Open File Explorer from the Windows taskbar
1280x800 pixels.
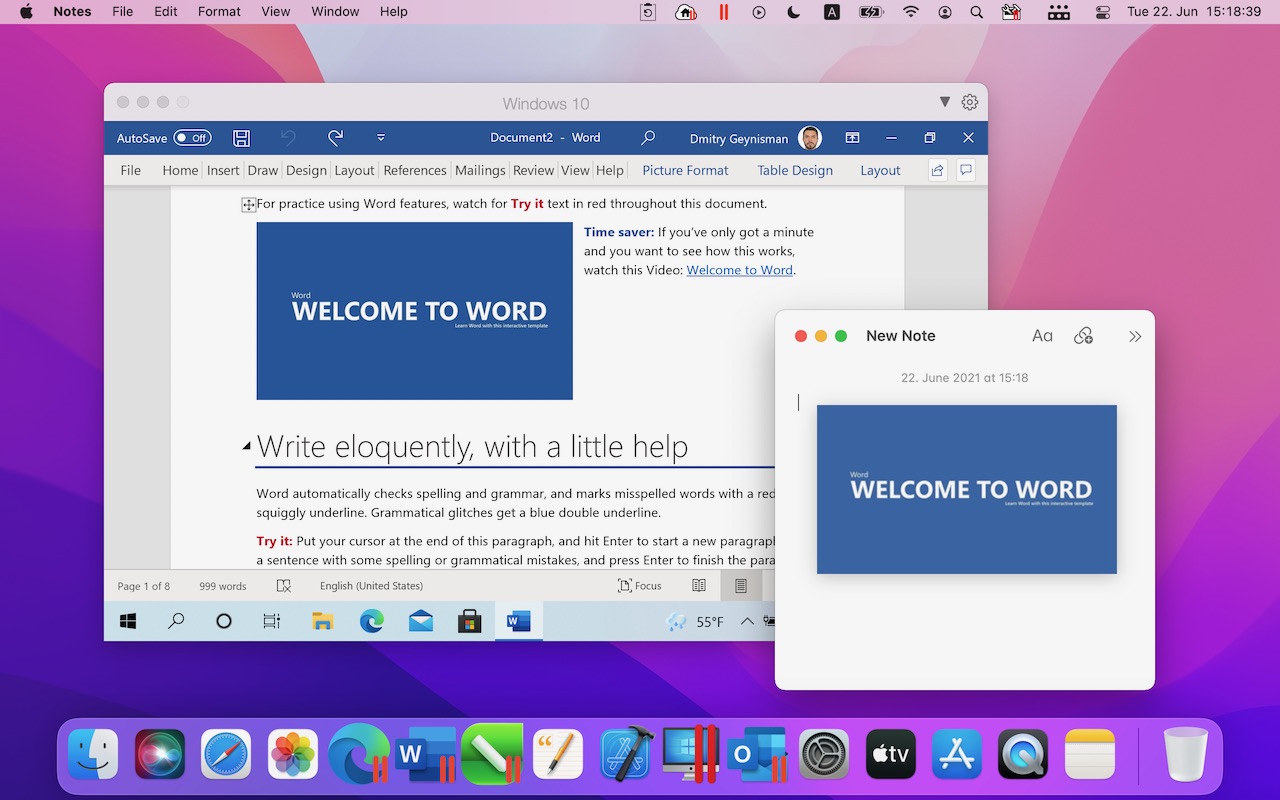(x=322, y=621)
